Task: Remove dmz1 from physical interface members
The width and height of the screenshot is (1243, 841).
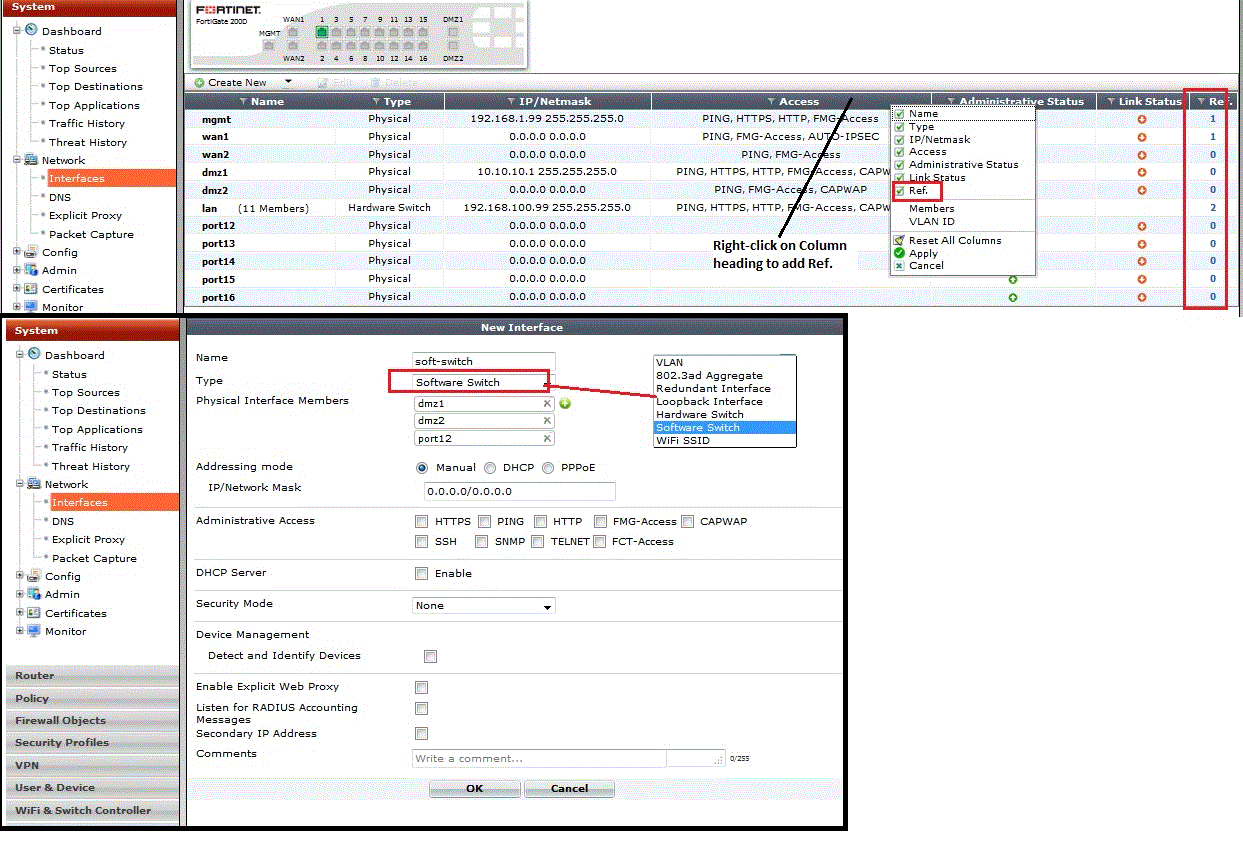Action: point(547,404)
